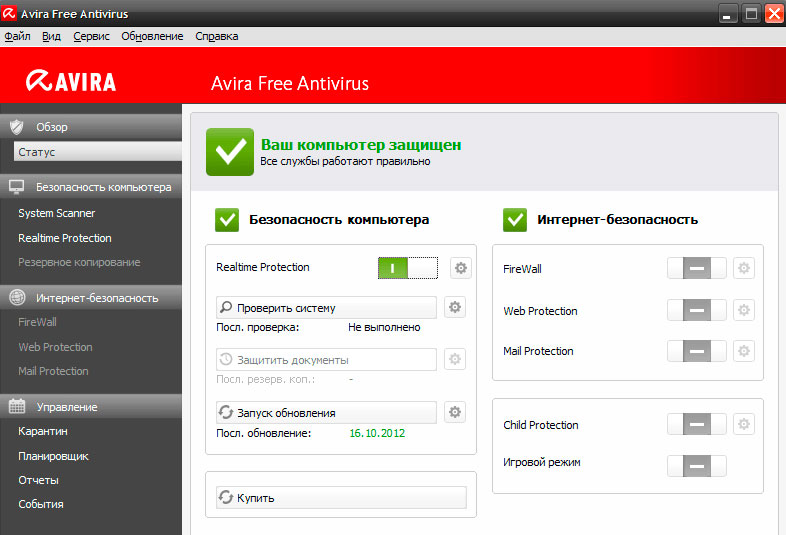
Task: Open Резервное копирование in sidebar
Action: click(x=79, y=262)
